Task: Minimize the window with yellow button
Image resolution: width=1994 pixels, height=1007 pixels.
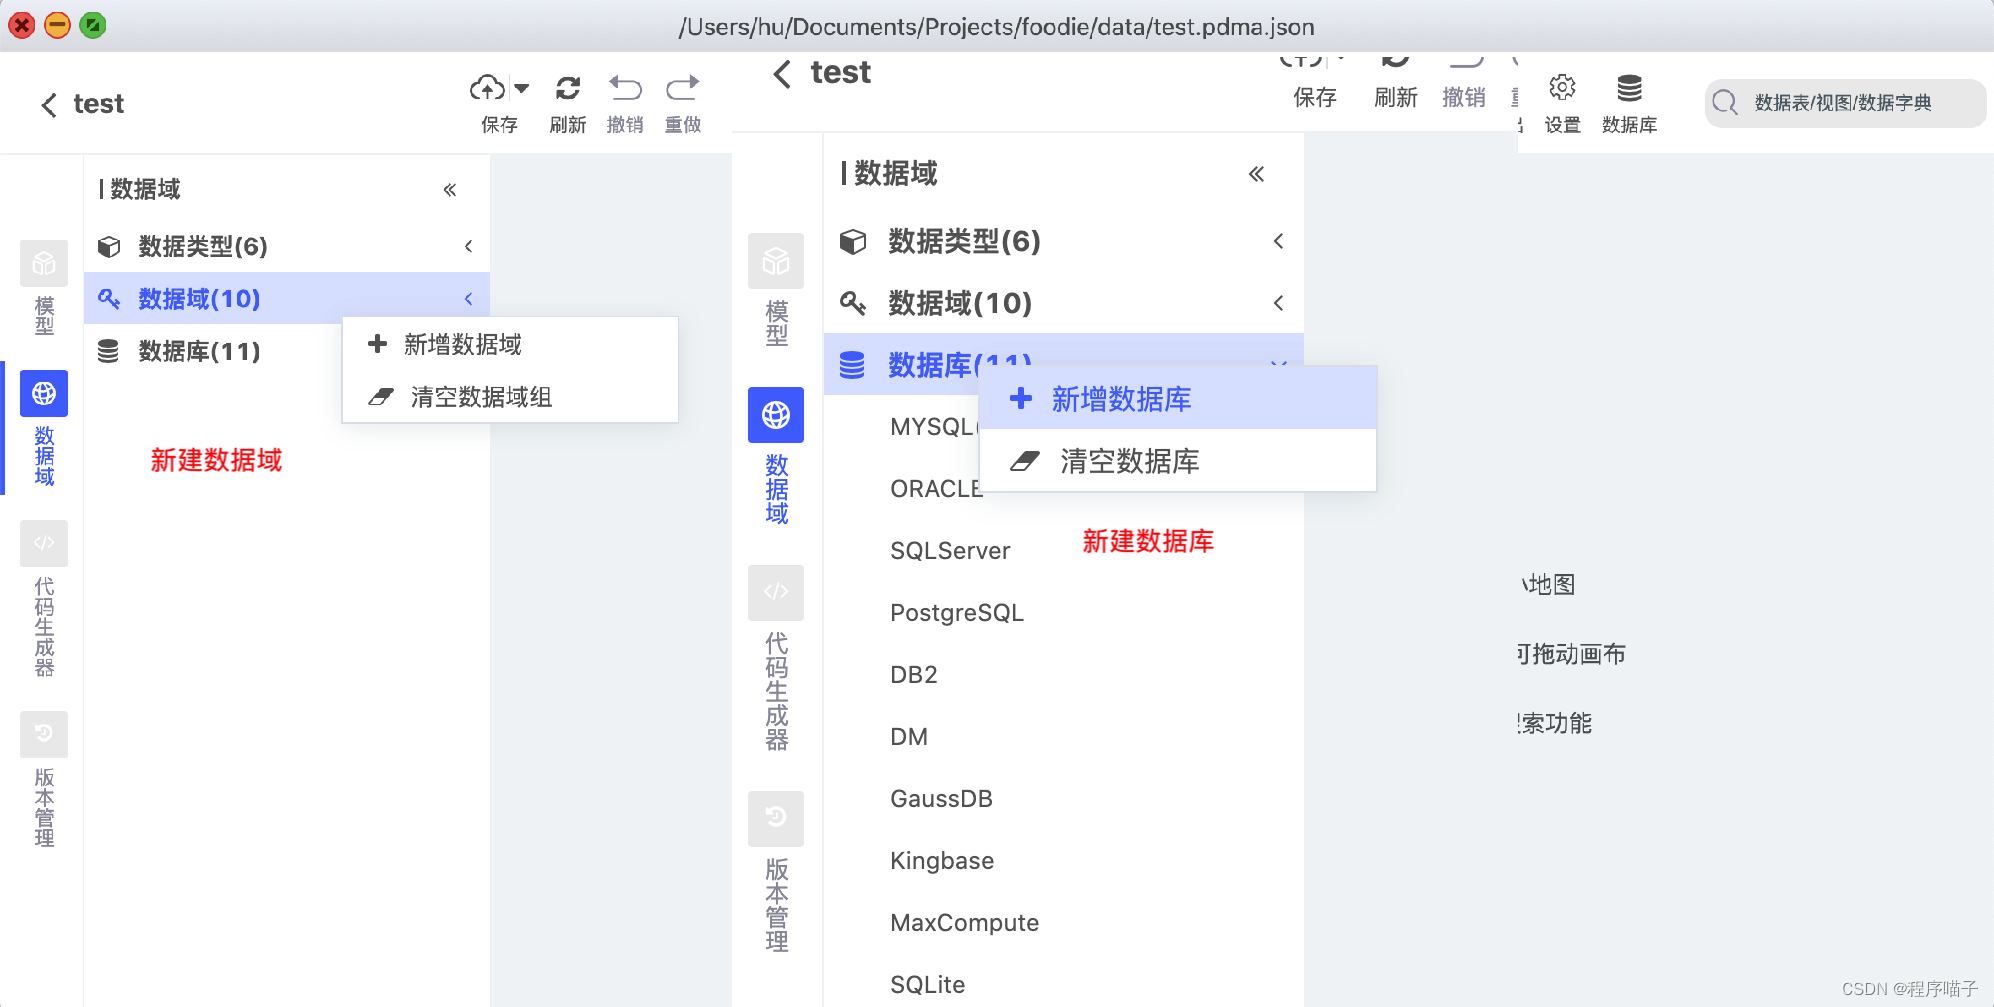Action: click(57, 25)
